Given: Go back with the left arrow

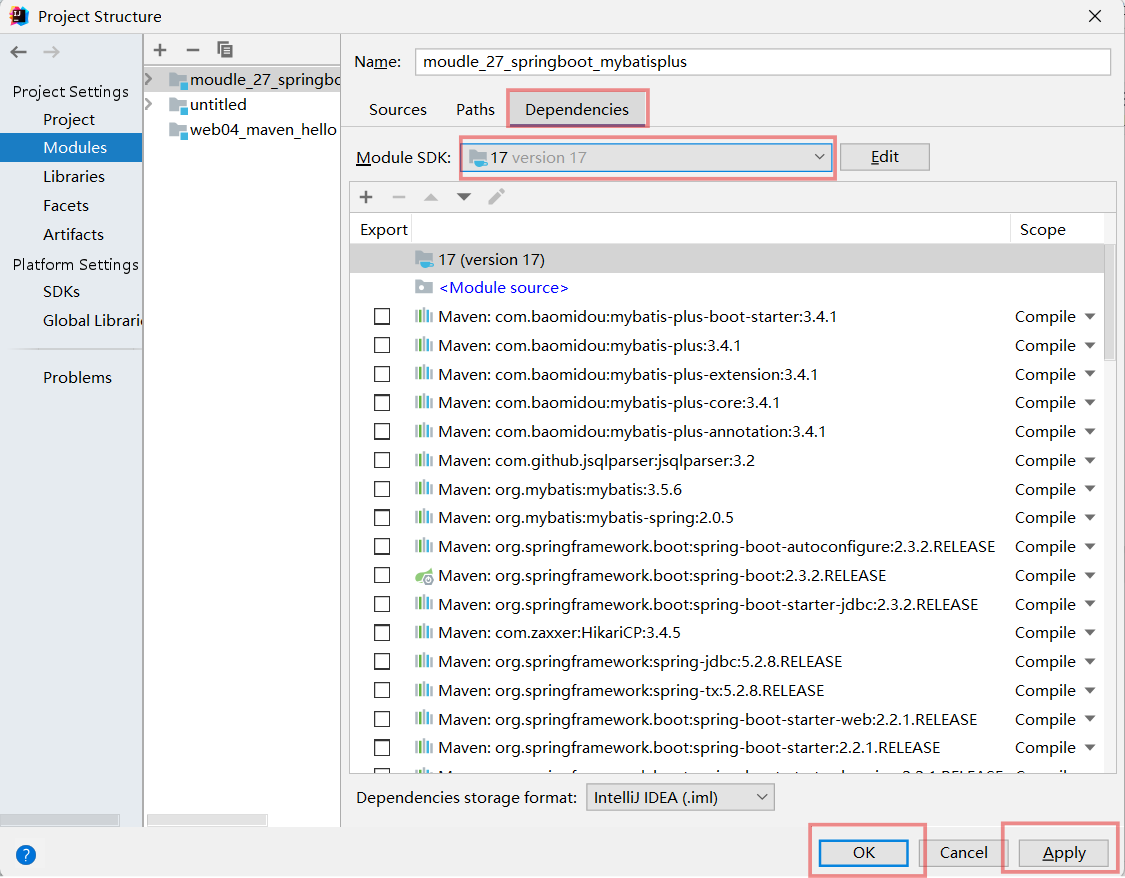Looking at the screenshot, I should pyautogui.click(x=19, y=52).
